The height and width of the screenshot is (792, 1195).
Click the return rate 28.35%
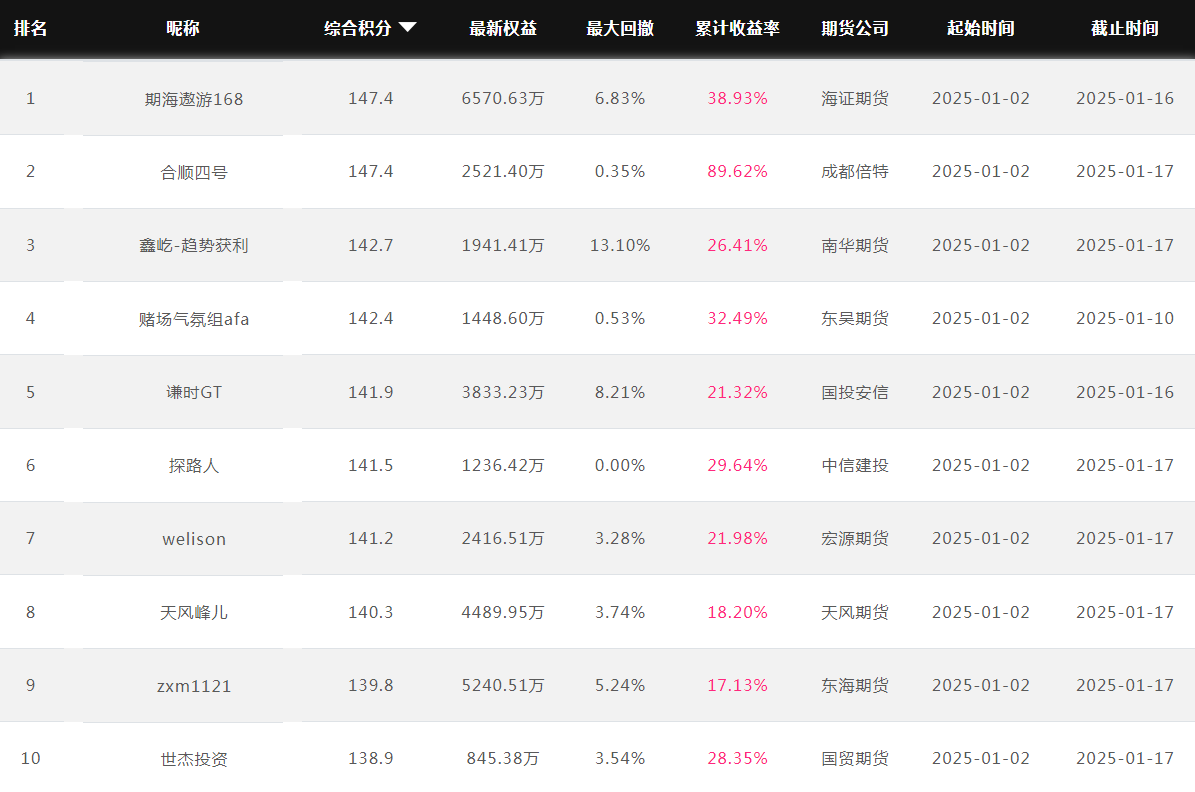coord(737,758)
